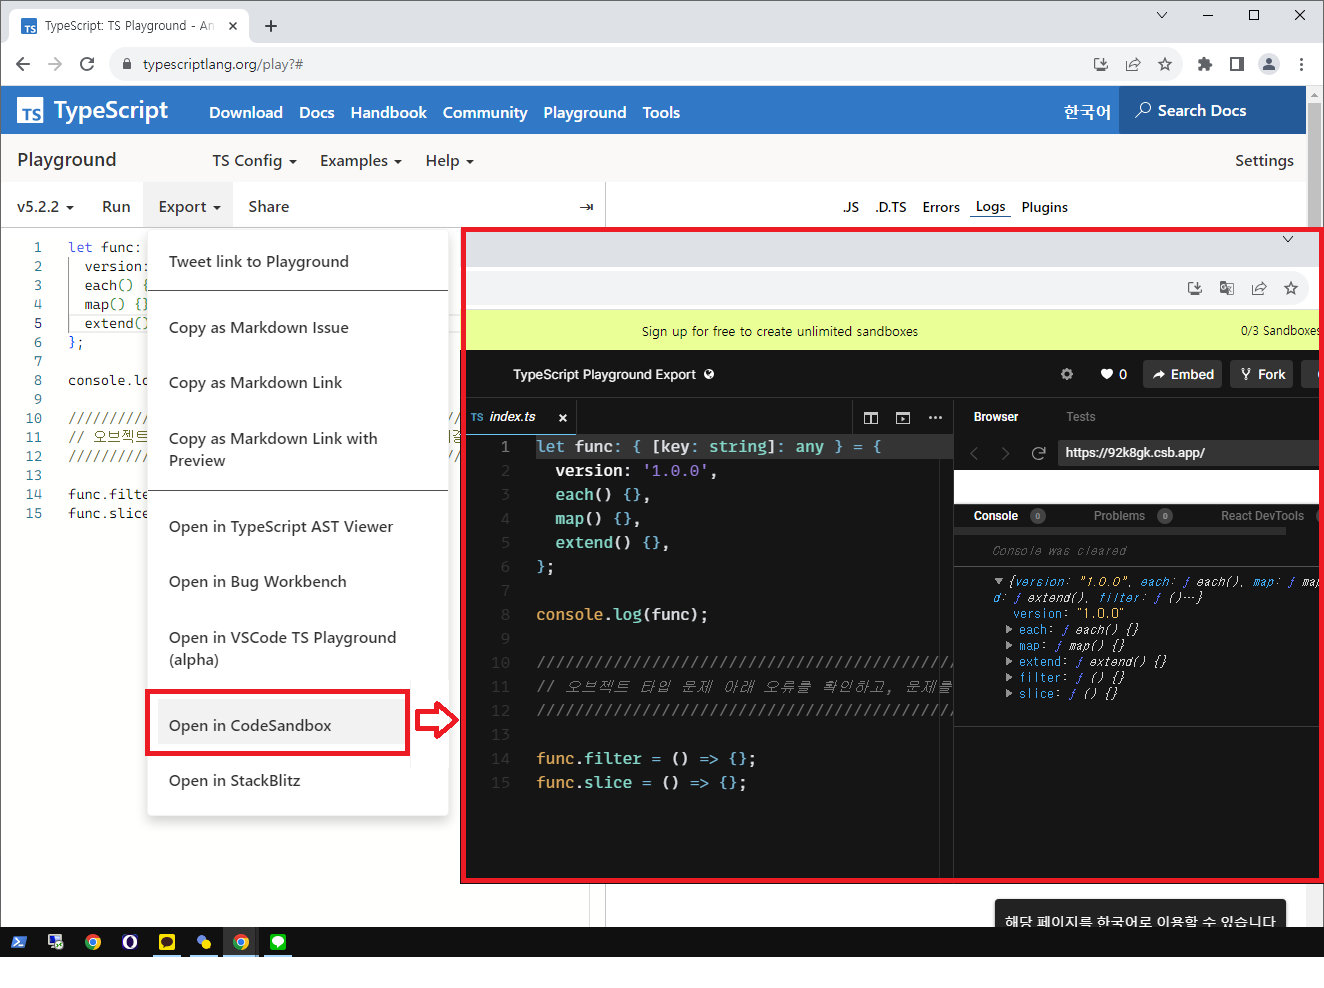
Task: Open the Plugins tab
Action: 1045,207
